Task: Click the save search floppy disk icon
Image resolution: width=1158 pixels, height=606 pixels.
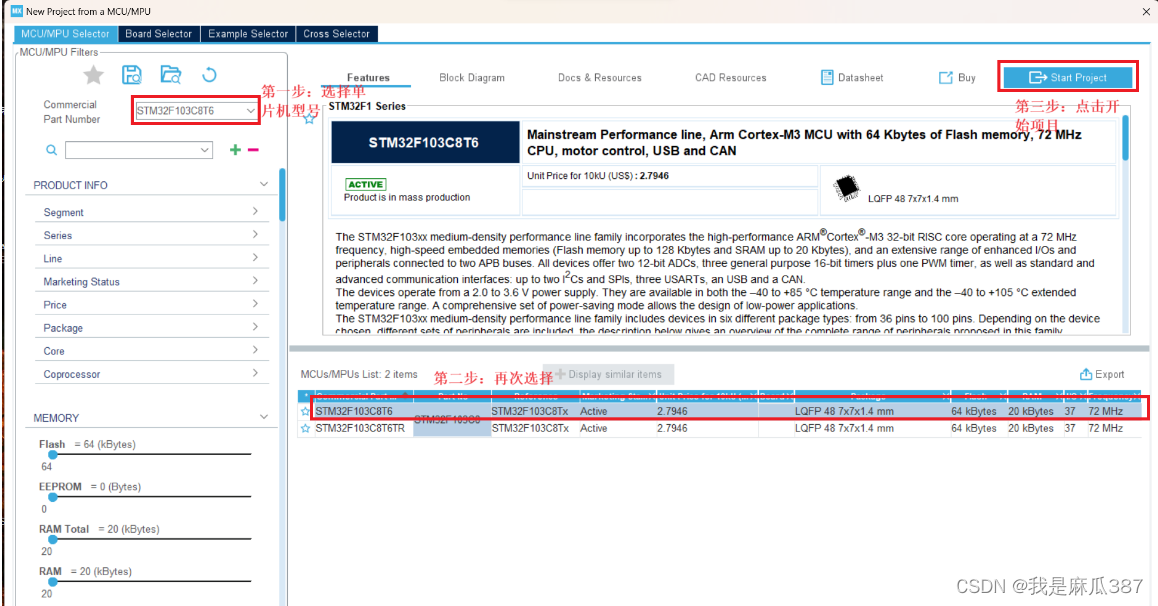Action: pos(132,75)
